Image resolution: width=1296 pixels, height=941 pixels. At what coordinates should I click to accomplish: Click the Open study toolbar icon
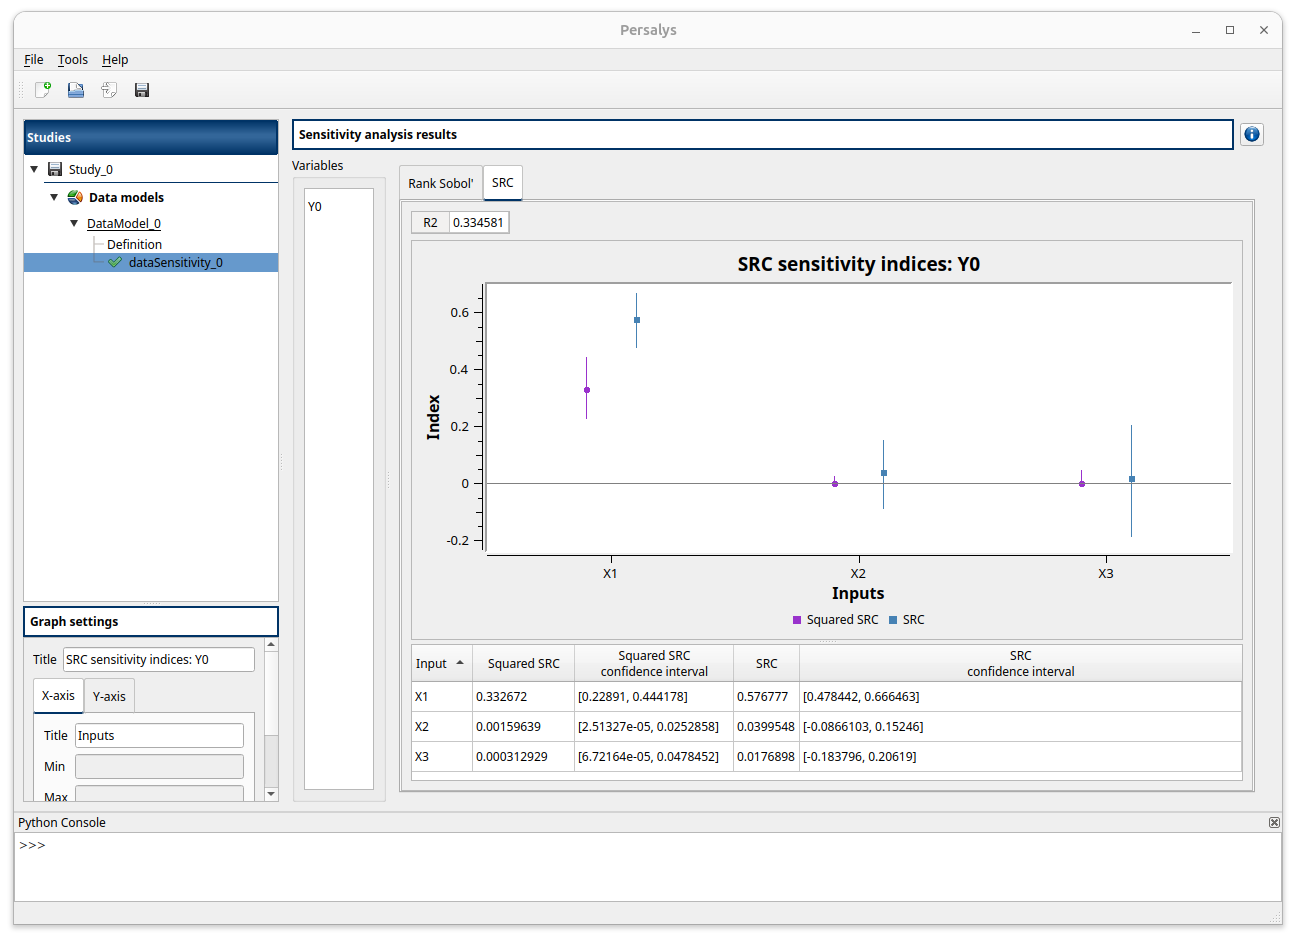76,90
